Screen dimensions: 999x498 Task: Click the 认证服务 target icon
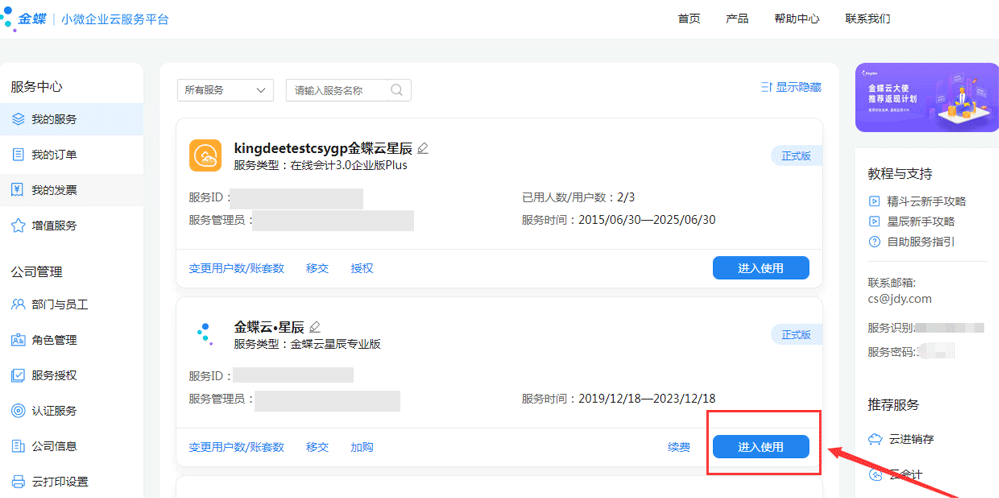pos(18,411)
